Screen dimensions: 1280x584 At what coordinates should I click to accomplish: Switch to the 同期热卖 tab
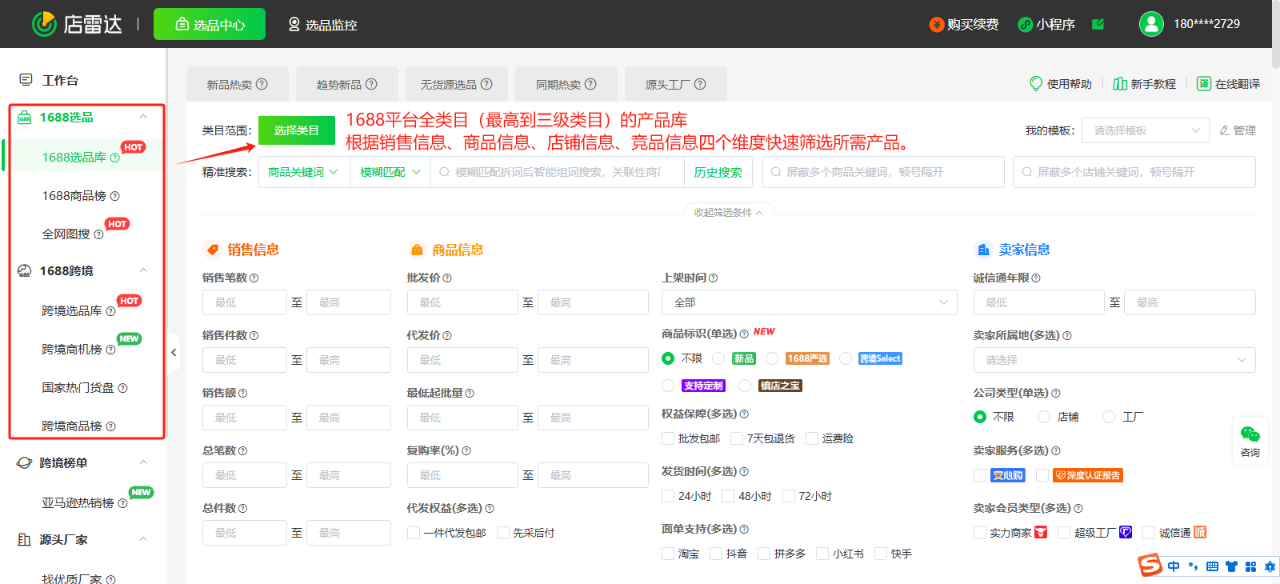pos(565,85)
